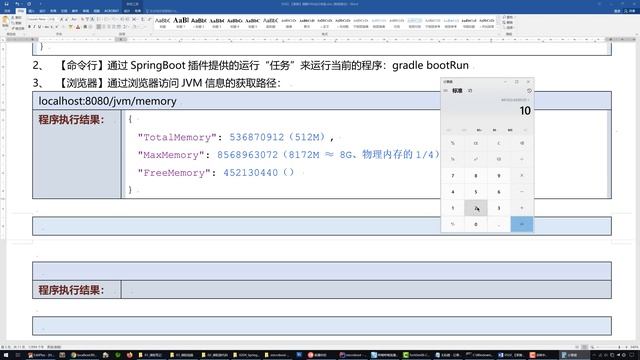Toggle italic formatting
This screenshot has height=360, width=640.
(x=34, y=27)
